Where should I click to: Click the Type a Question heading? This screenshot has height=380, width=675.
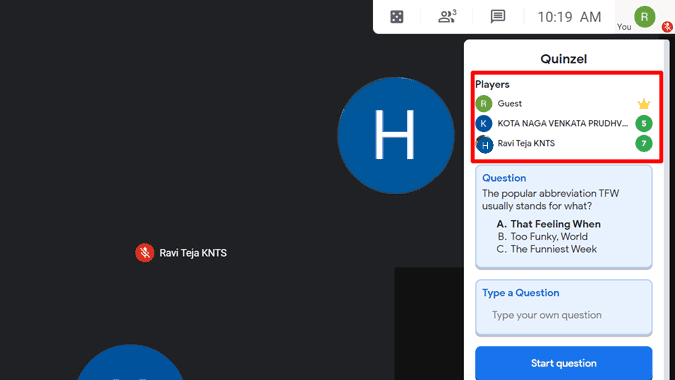(520, 293)
